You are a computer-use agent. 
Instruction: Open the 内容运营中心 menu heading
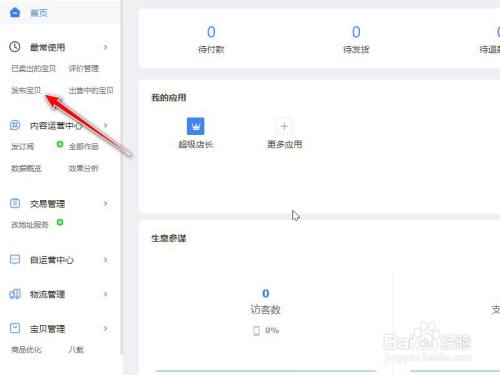tap(56, 126)
